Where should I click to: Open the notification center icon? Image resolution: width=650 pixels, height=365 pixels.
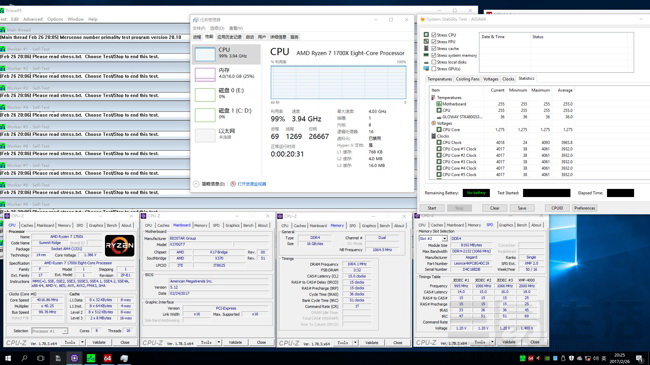click(640, 358)
